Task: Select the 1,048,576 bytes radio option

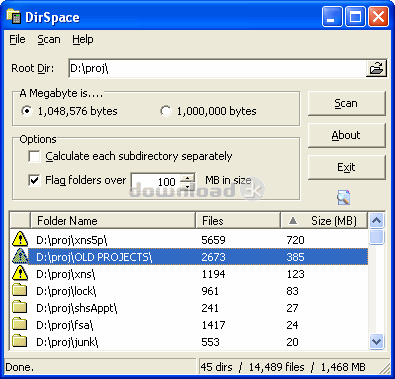Action: (26, 111)
